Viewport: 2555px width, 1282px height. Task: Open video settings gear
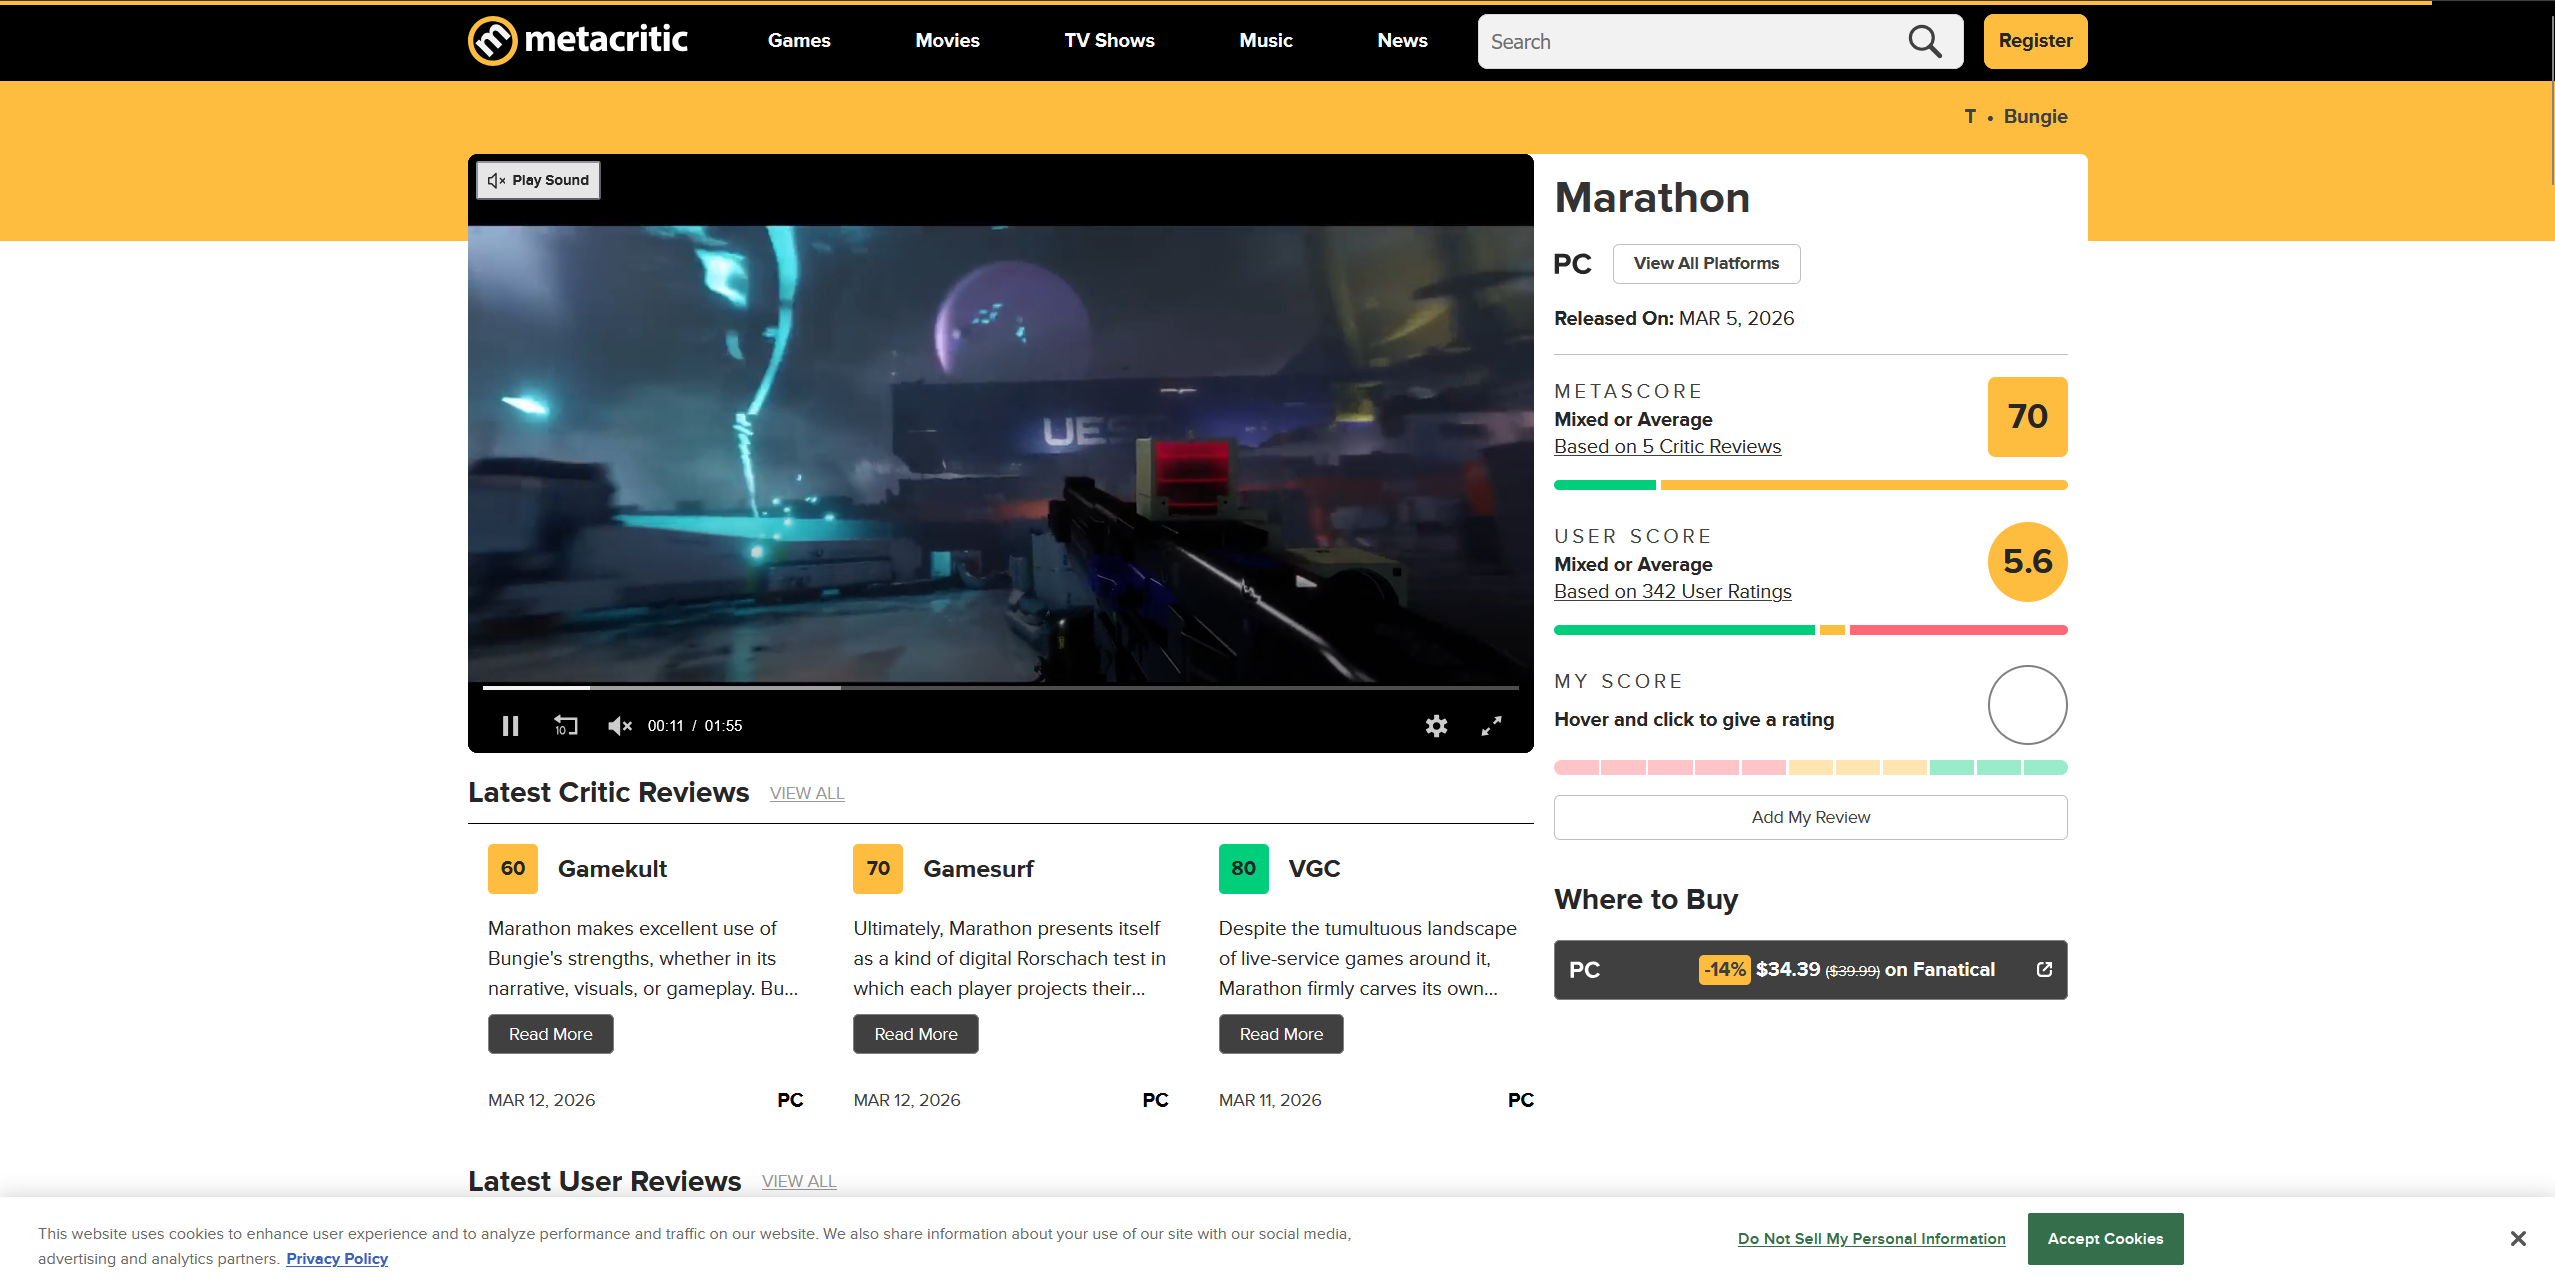(1436, 726)
